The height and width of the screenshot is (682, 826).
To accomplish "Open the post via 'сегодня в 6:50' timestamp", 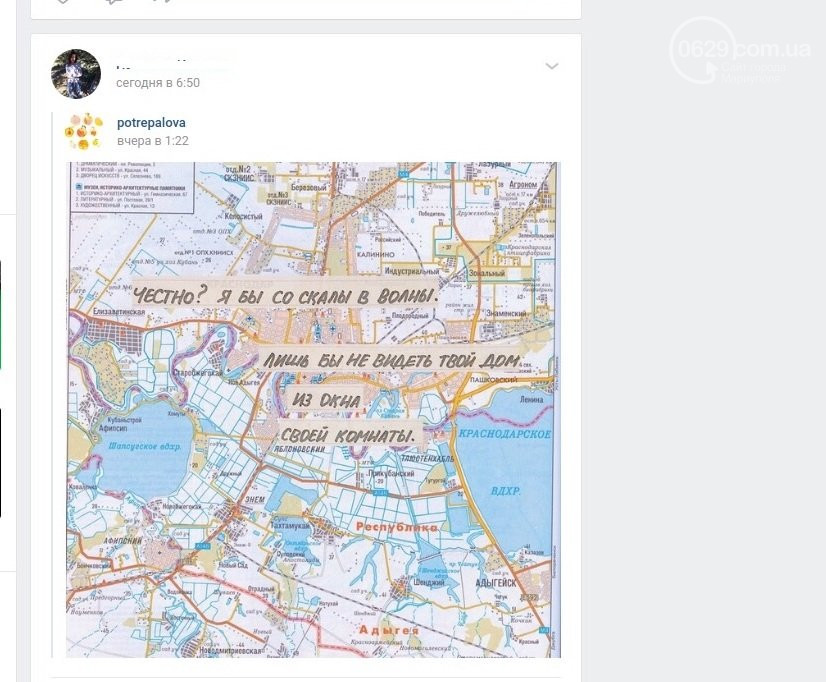I will (158, 83).
